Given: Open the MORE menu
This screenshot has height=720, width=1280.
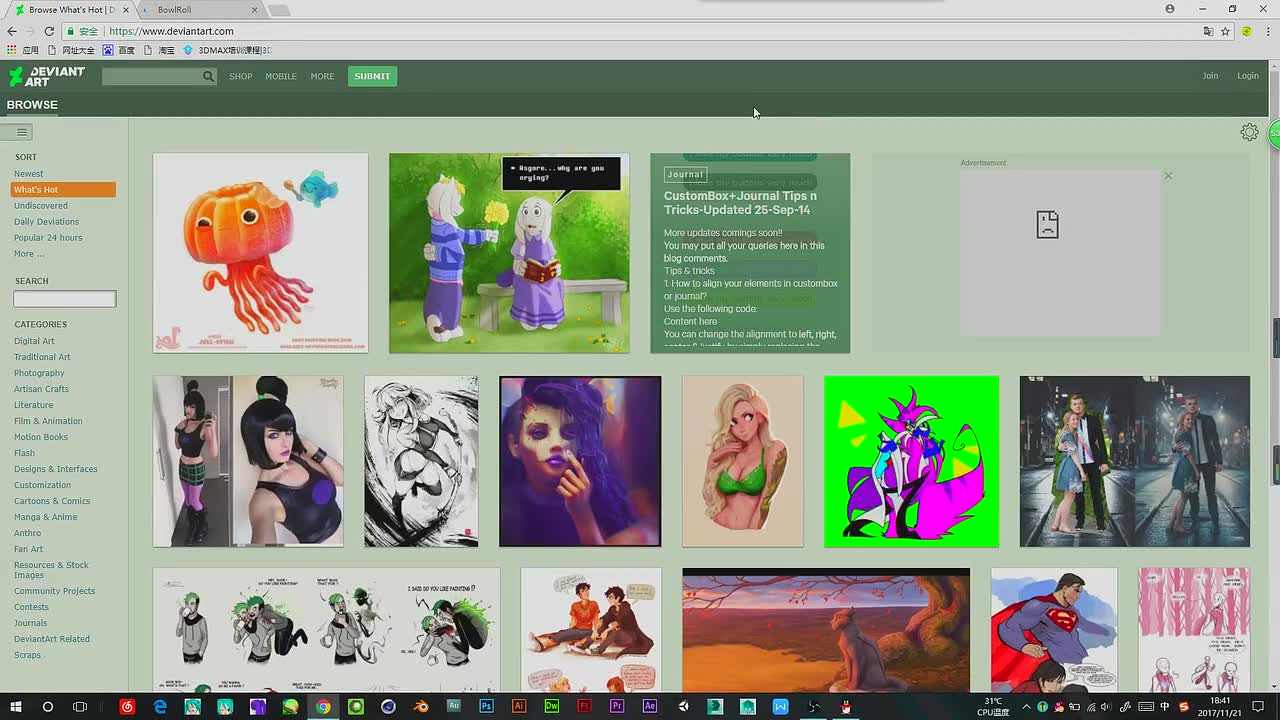Looking at the screenshot, I should coord(322,76).
